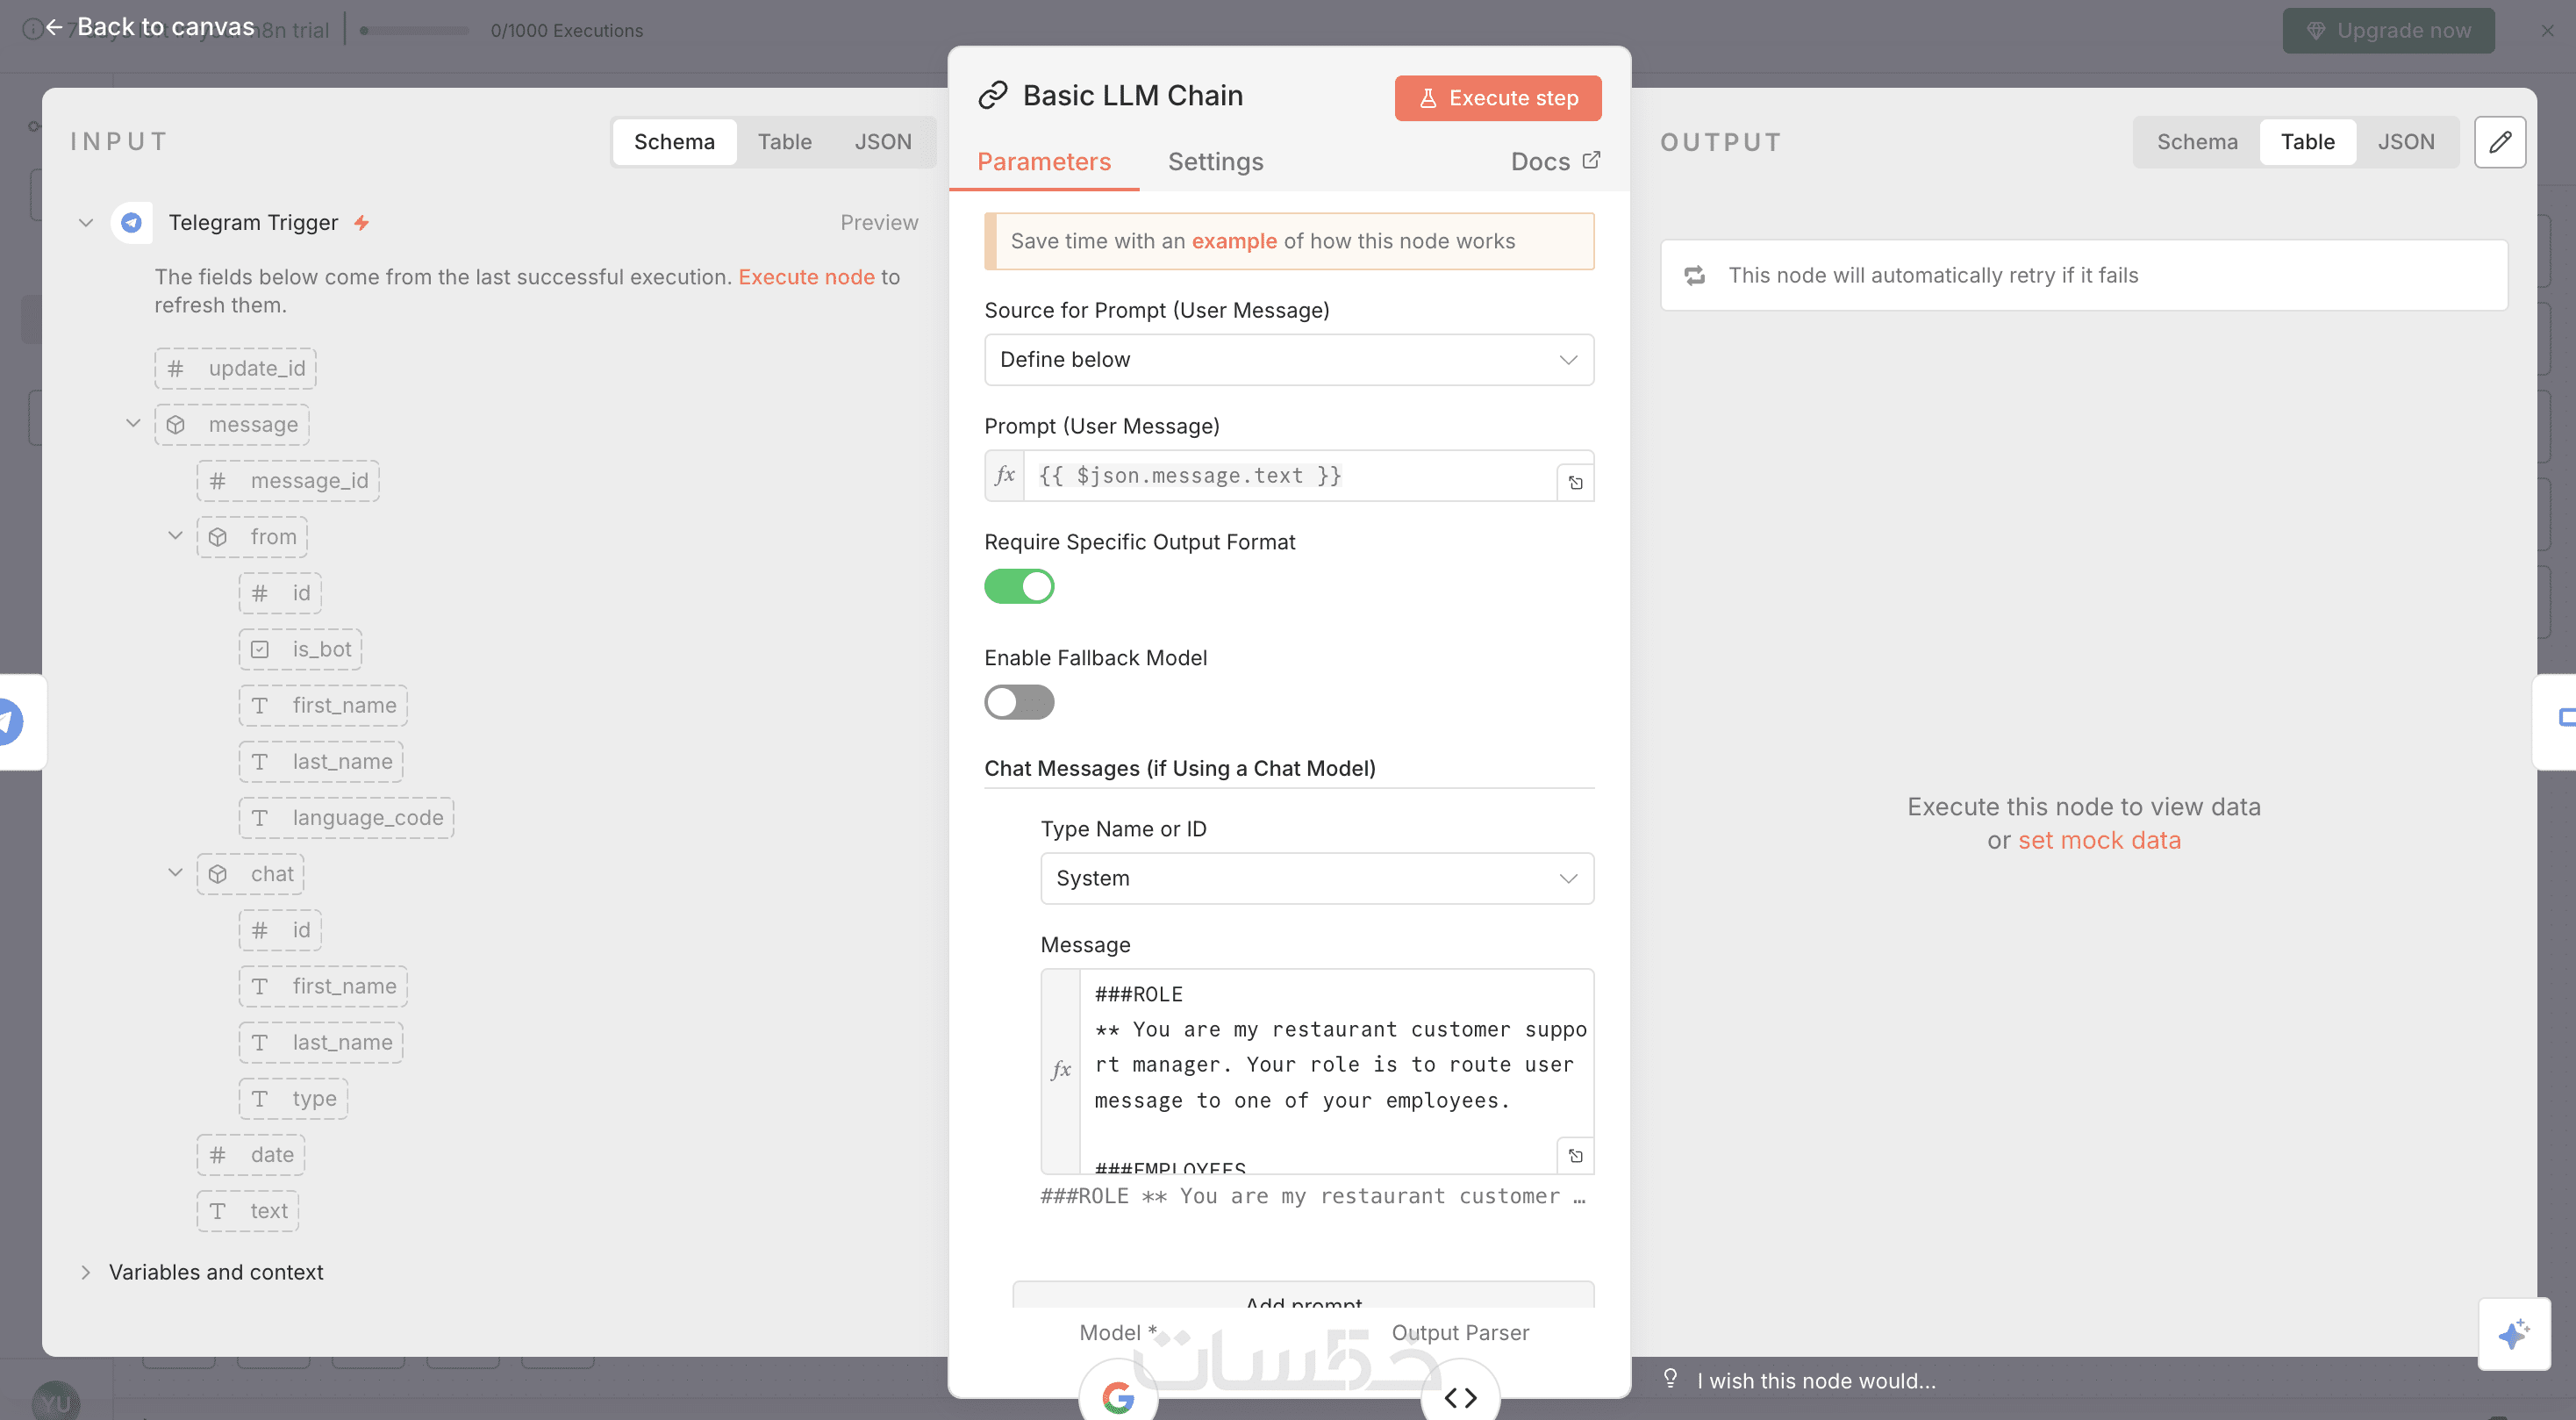
Task: Switch to the Settings tab
Action: (x=1215, y=162)
